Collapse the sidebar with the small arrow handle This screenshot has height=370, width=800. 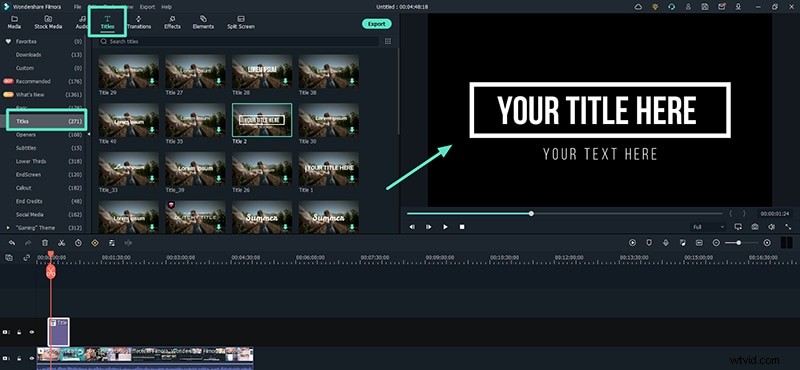click(x=89, y=134)
